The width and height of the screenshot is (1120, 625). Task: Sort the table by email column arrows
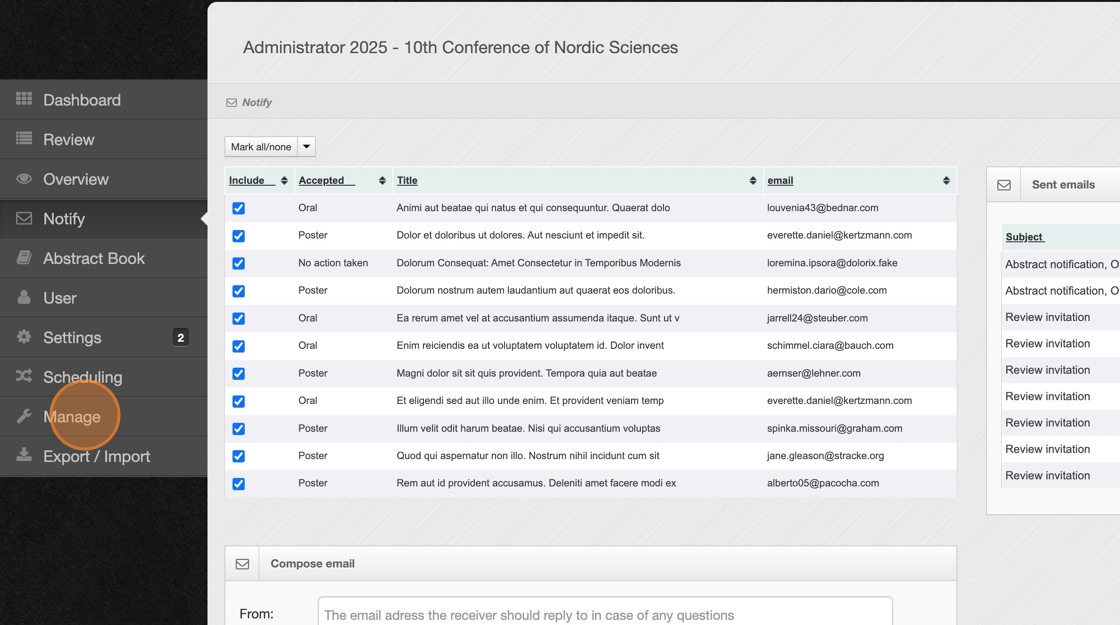945,181
